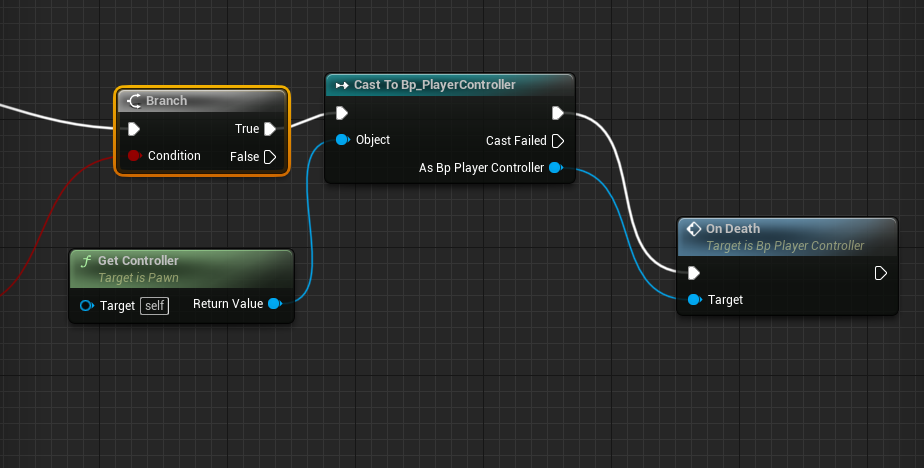Viewport: 924px width, 468px height.
Task: Click the On Death output execution pin
Action: pyautogui.click(x=880, y=273)
